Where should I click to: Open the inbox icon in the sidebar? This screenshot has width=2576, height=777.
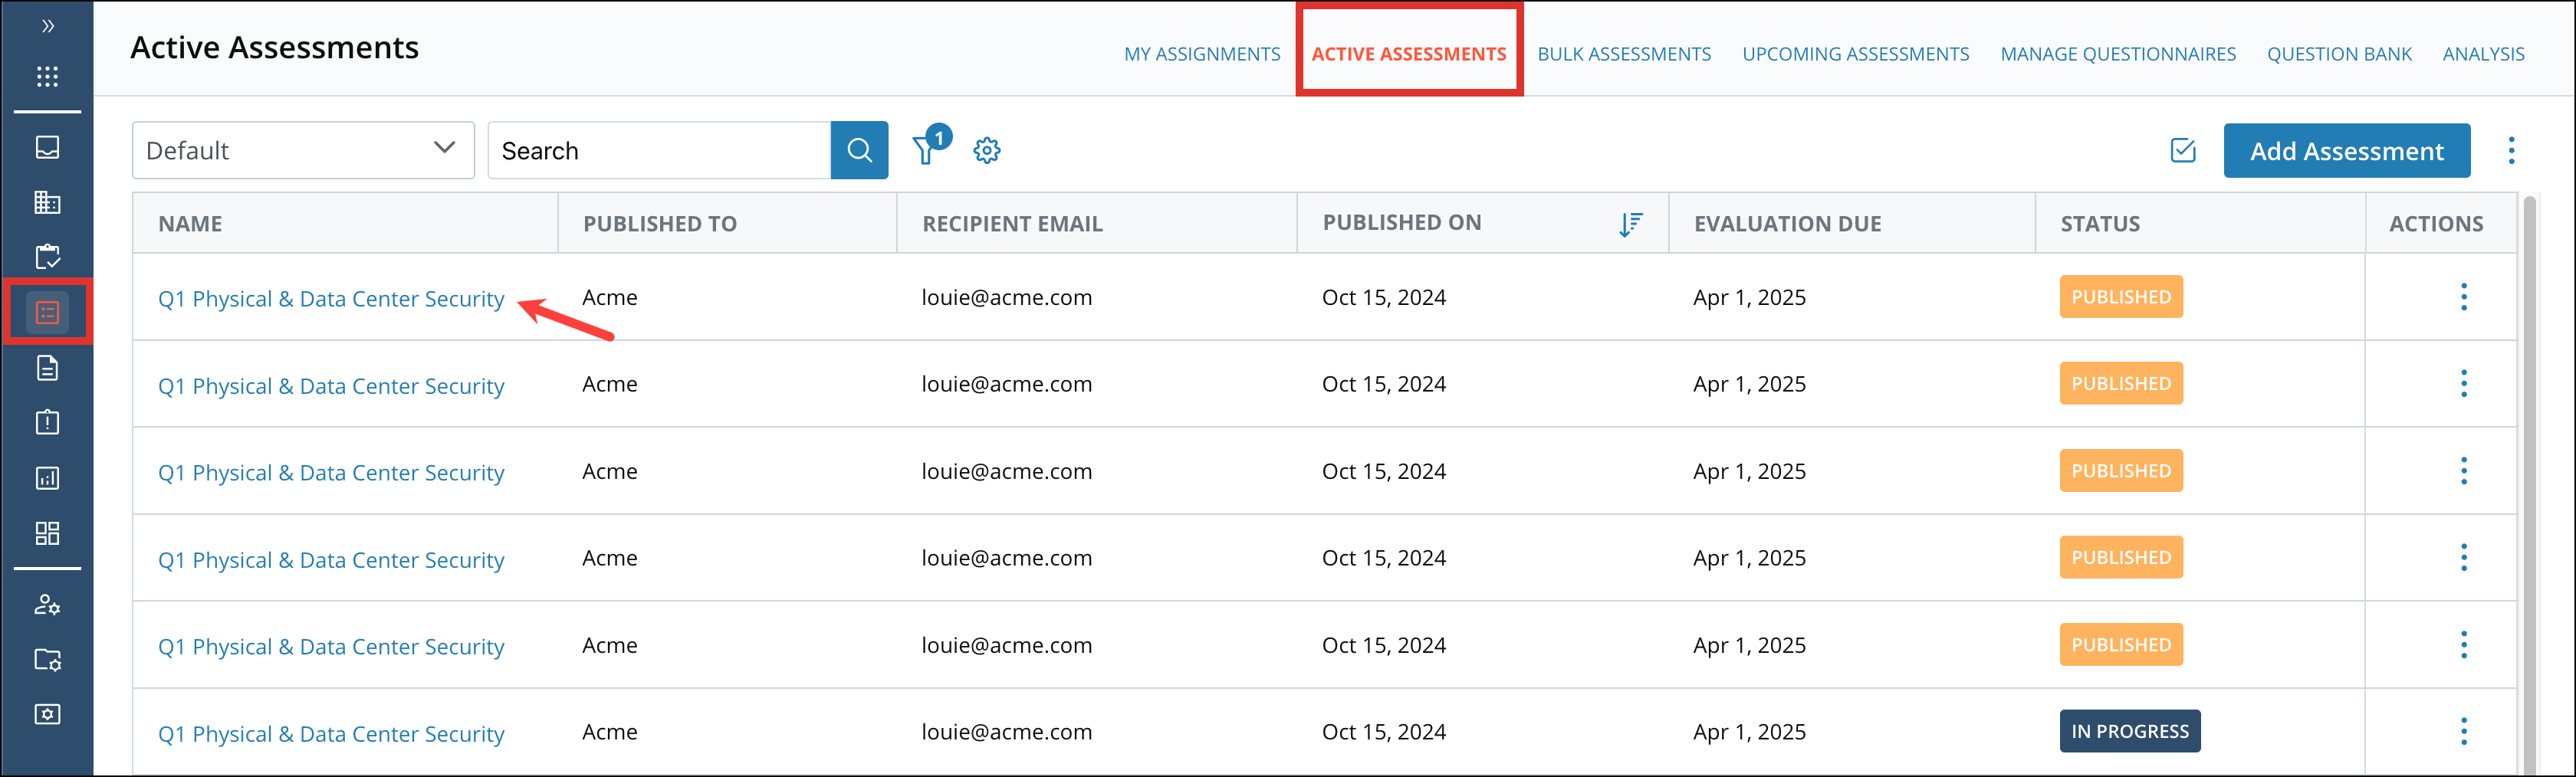click(x=47, y=147)
